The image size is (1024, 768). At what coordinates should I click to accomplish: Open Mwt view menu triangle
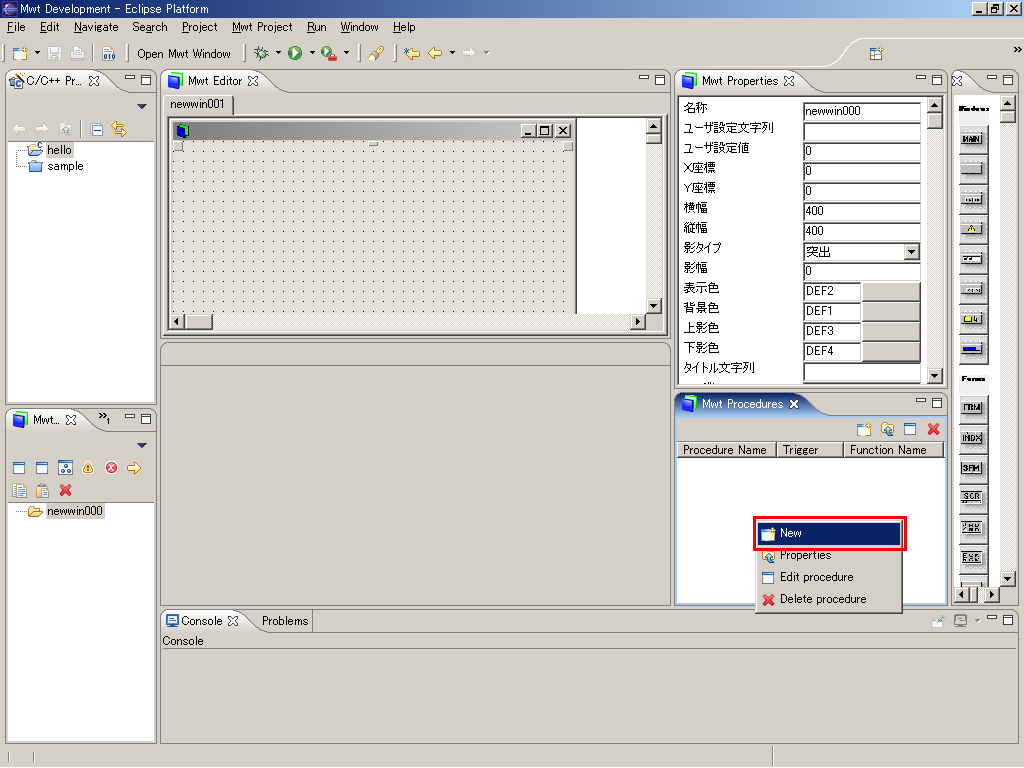click(142, 445)
